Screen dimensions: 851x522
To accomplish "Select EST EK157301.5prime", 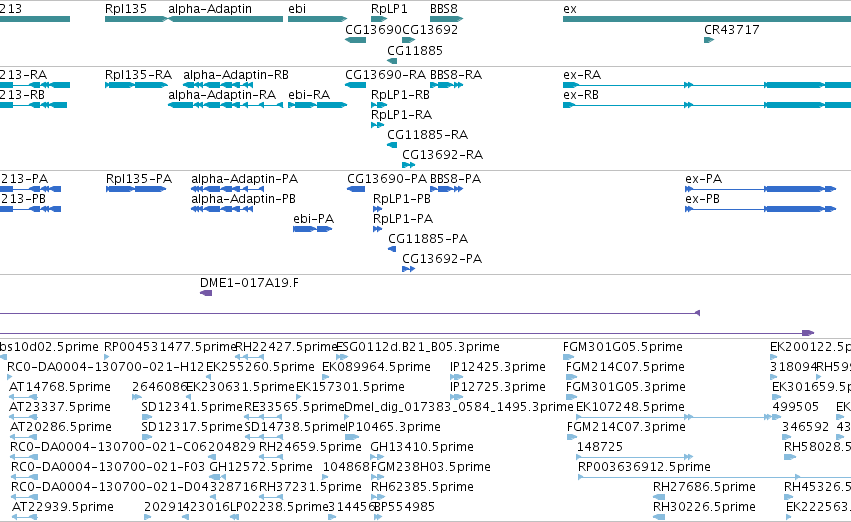I will click(351, 387).
